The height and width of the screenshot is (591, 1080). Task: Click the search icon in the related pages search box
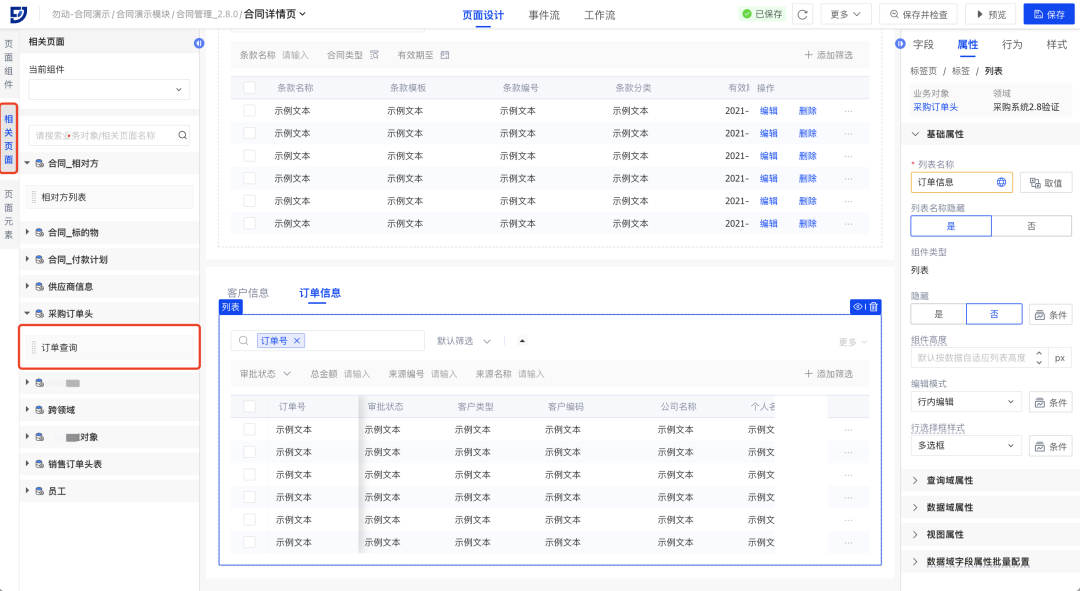pos(182,135)
